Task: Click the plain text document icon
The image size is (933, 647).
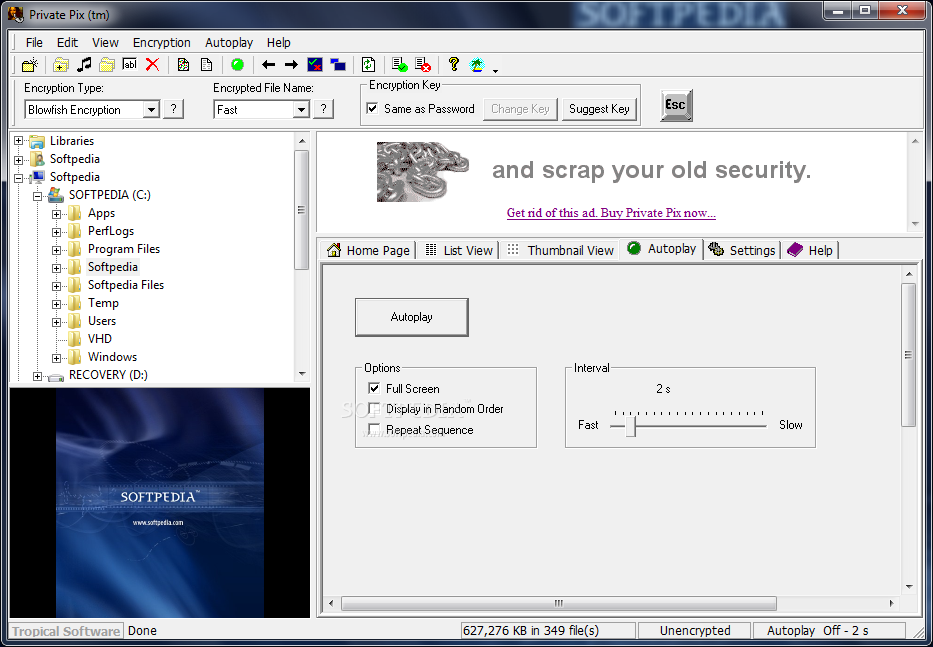Action: pyautogui.click(x=206, y=65)
